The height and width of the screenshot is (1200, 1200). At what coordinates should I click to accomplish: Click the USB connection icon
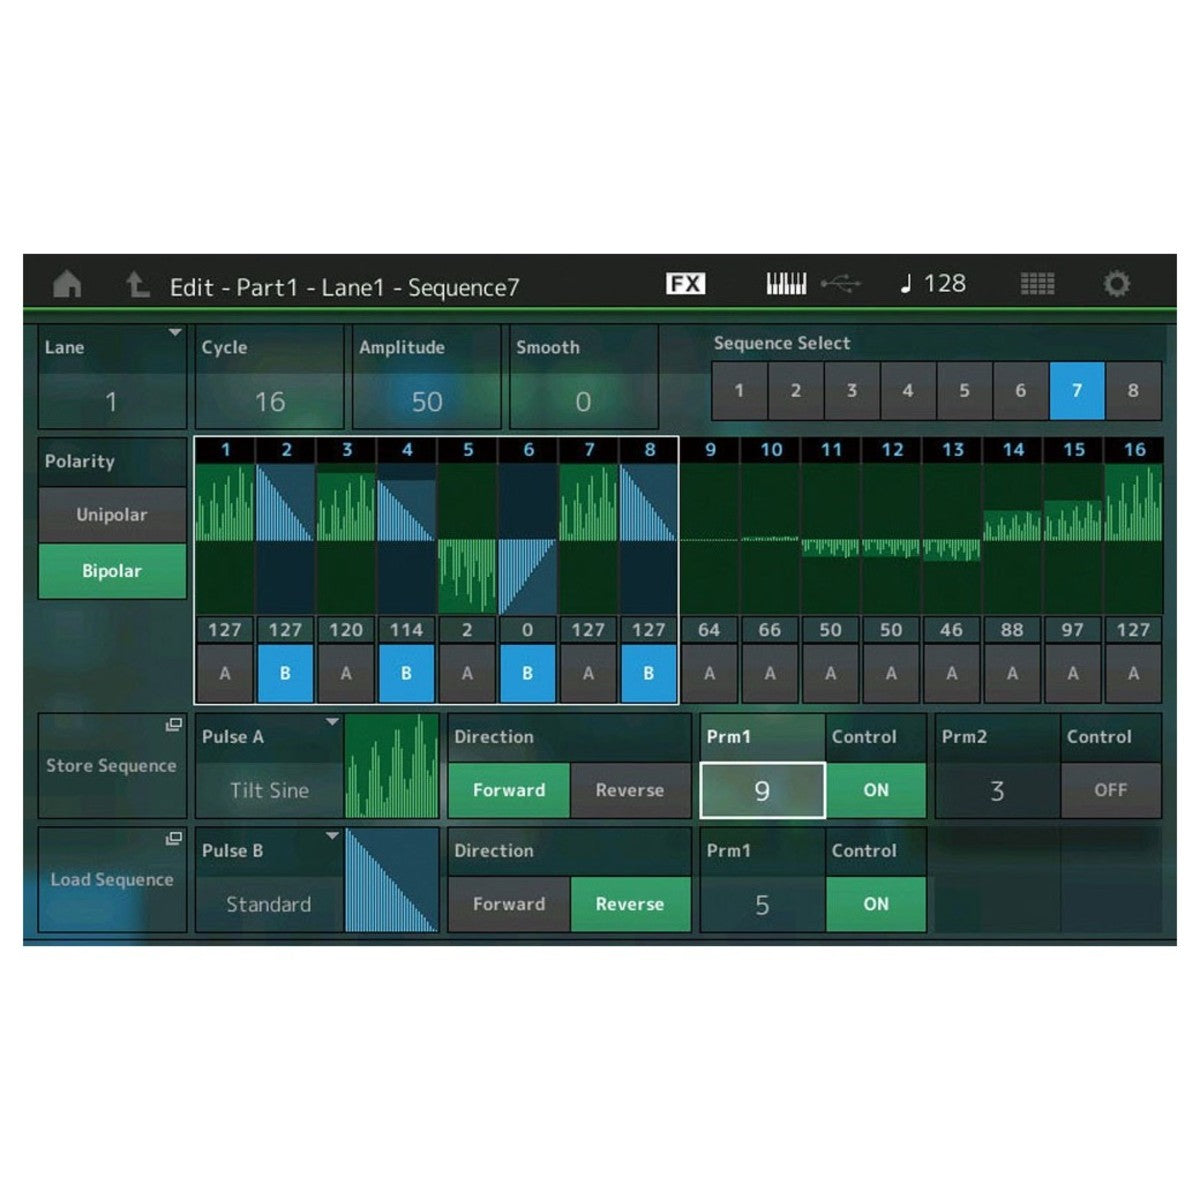pos(843,283)
